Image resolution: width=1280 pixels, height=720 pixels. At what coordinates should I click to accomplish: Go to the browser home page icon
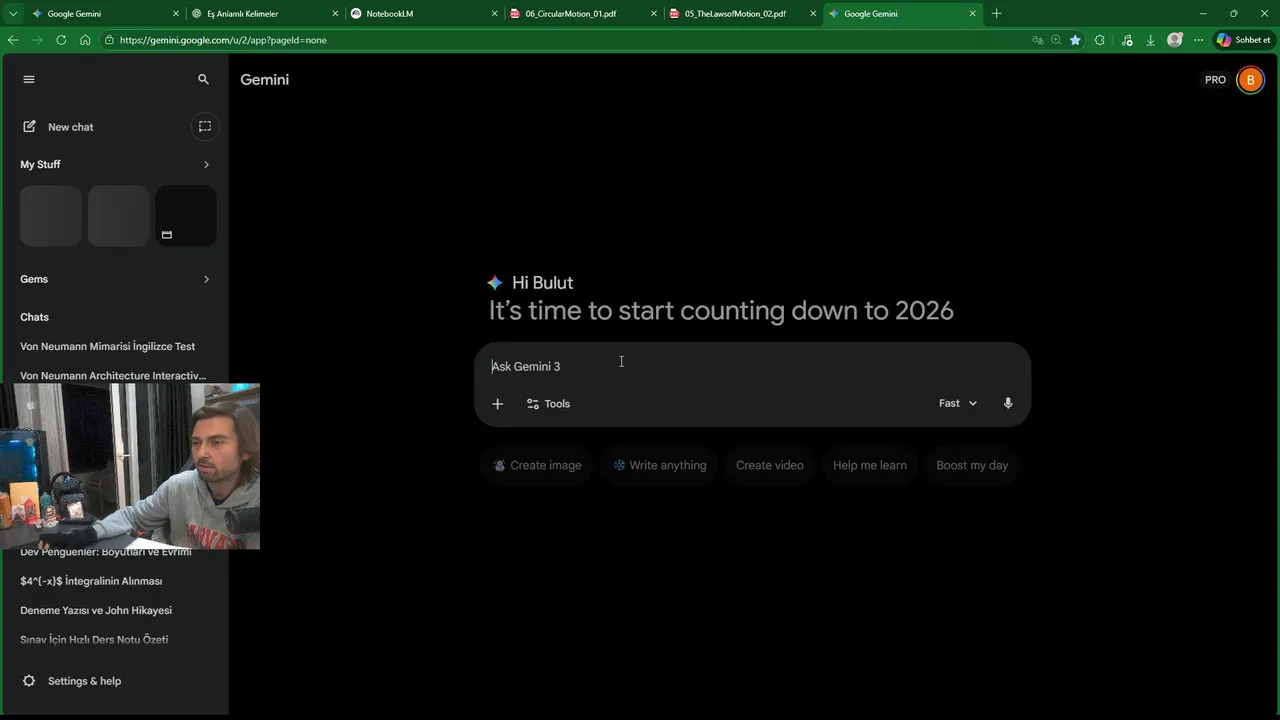85,40
